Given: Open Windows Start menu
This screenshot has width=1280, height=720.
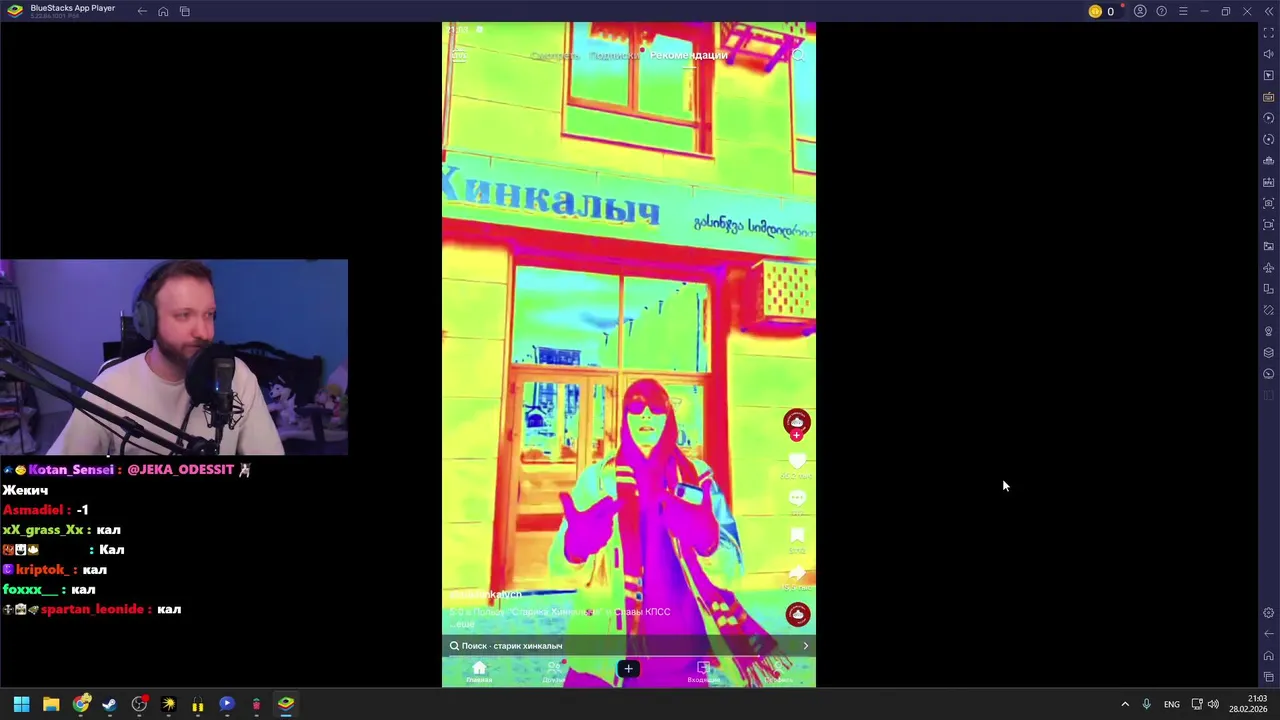Looking at the screenshot, I should click(x=21, y=704).
